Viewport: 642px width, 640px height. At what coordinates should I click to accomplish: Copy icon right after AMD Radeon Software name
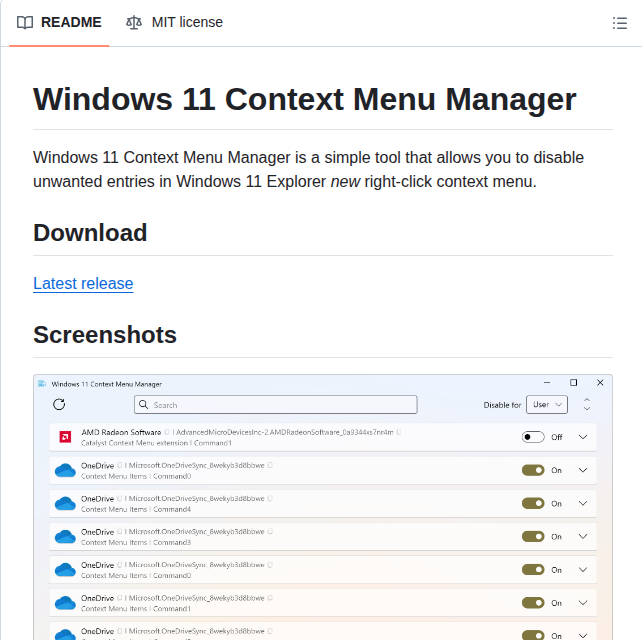click(x=167, y=432)
